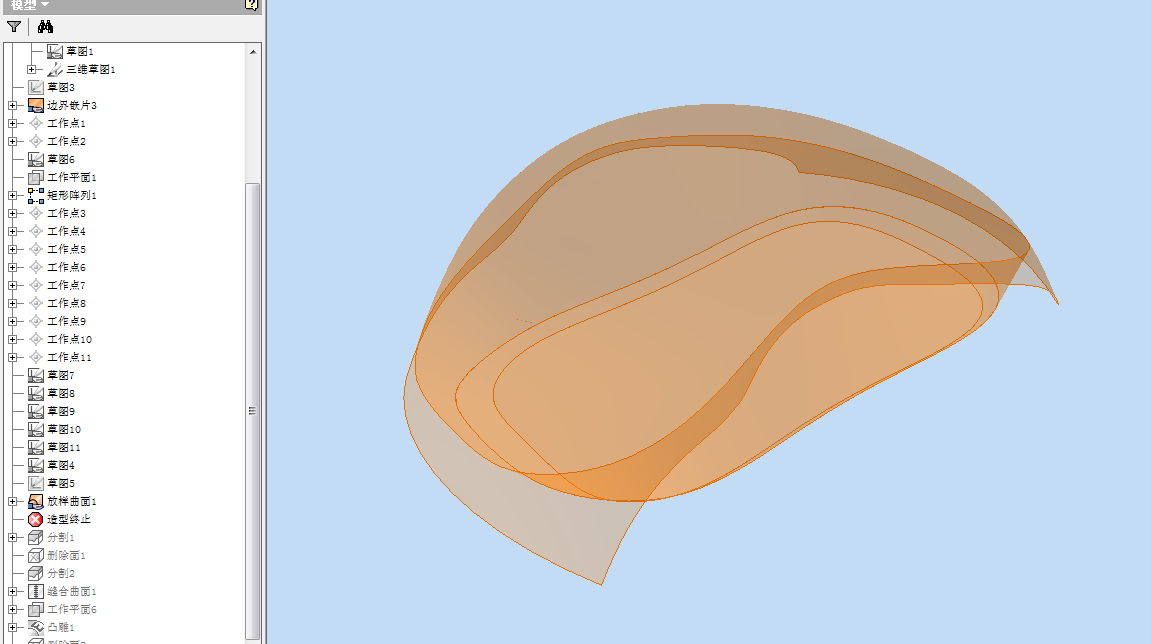The image size is (1151, 644).
Task: Expand the 工作点5 tree node
Action: (x=12, y=250)
